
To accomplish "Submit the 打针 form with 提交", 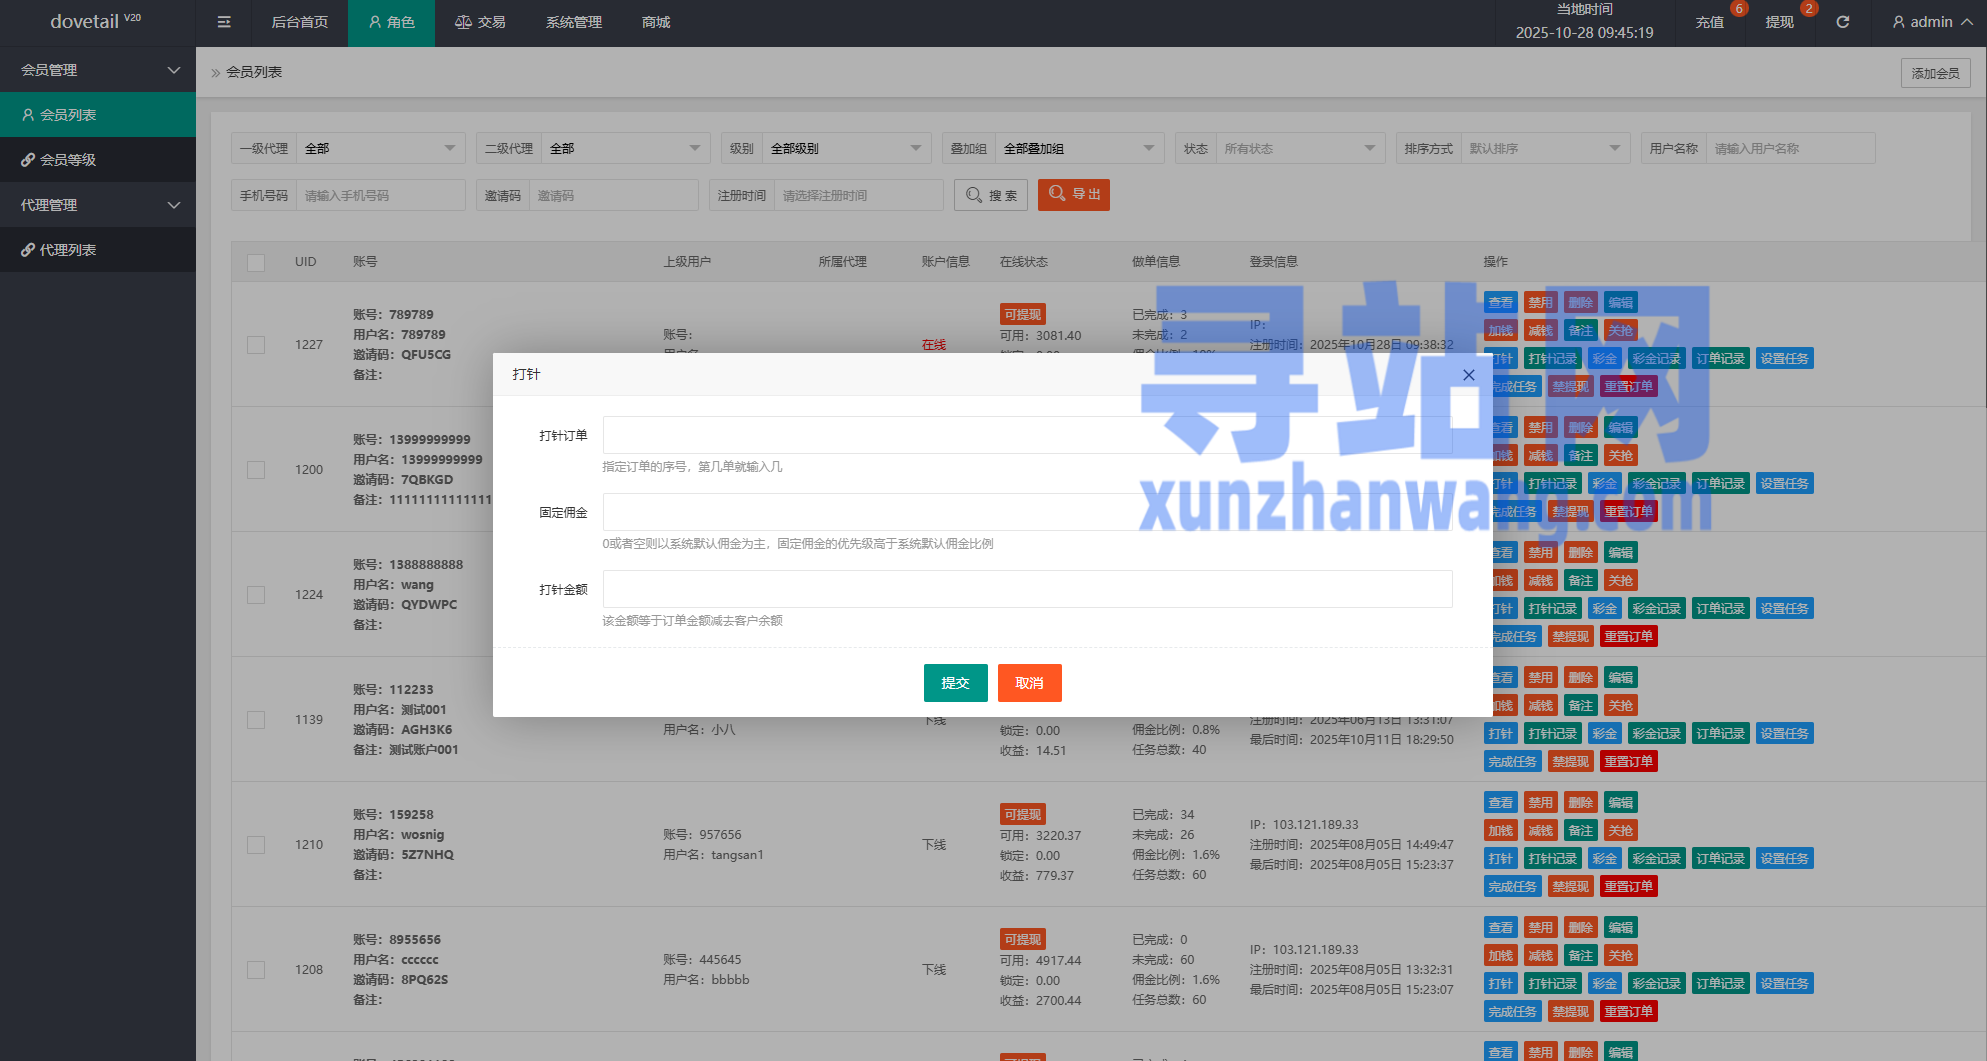I will tap(955, 683).
